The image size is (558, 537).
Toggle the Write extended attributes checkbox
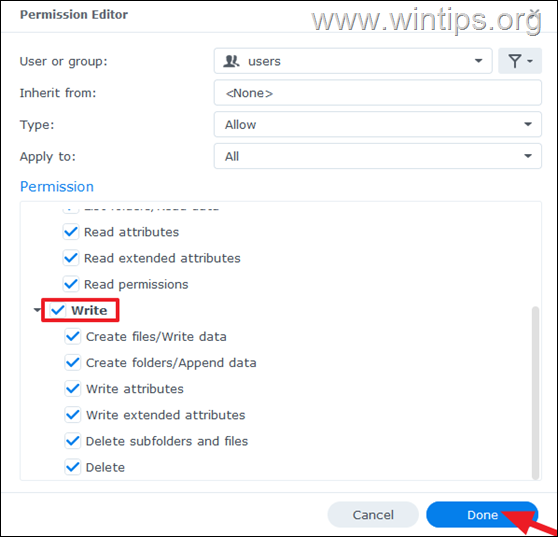tap(73, 415)
